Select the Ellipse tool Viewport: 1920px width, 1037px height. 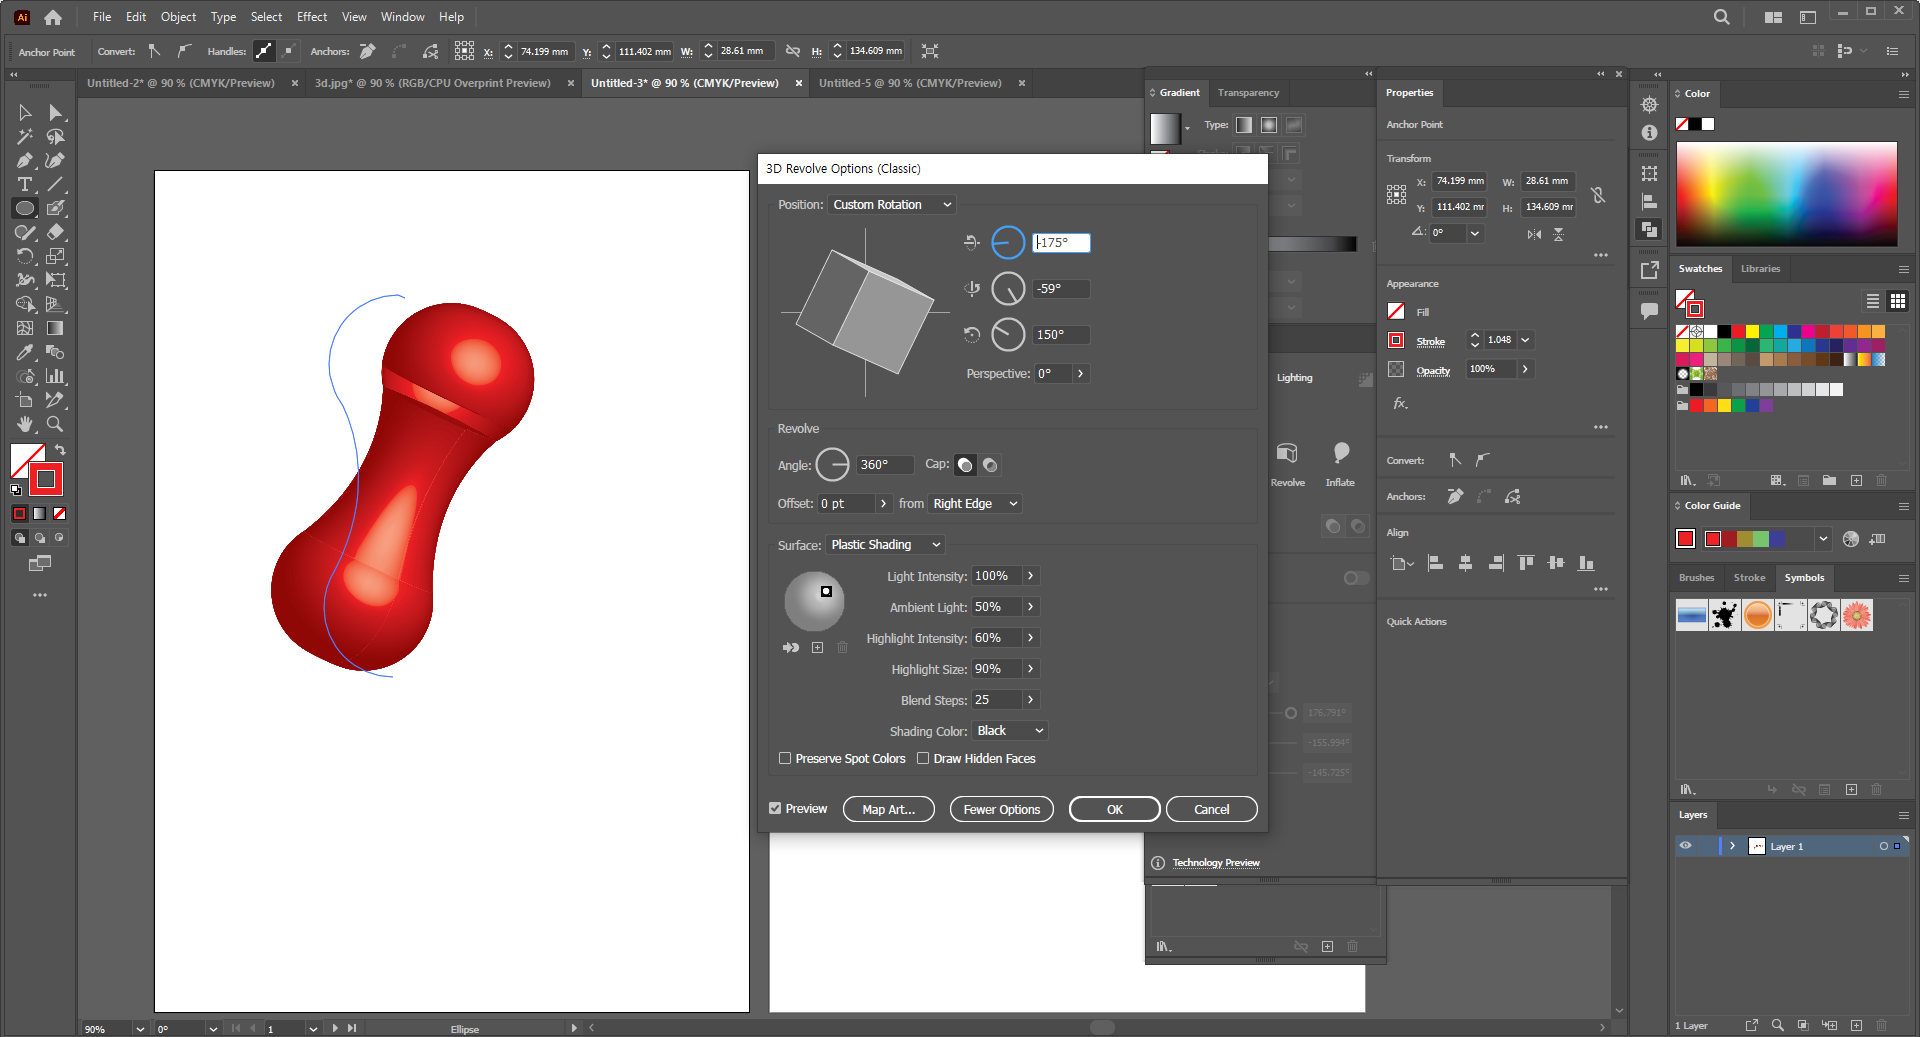[x=25, y=208]
